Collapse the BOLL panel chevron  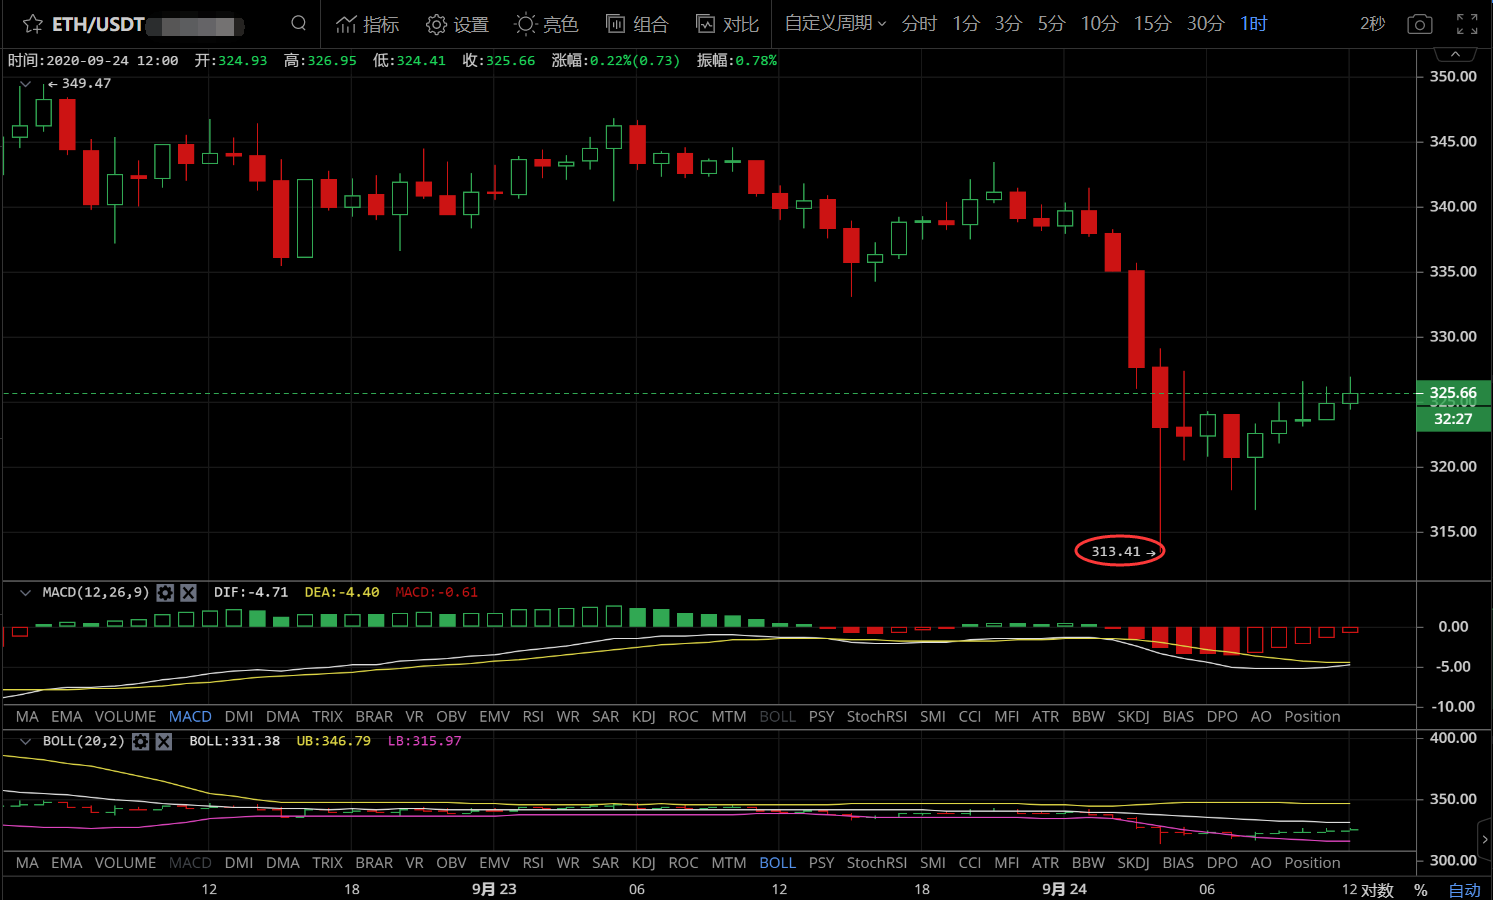click(x=25, y=741)
